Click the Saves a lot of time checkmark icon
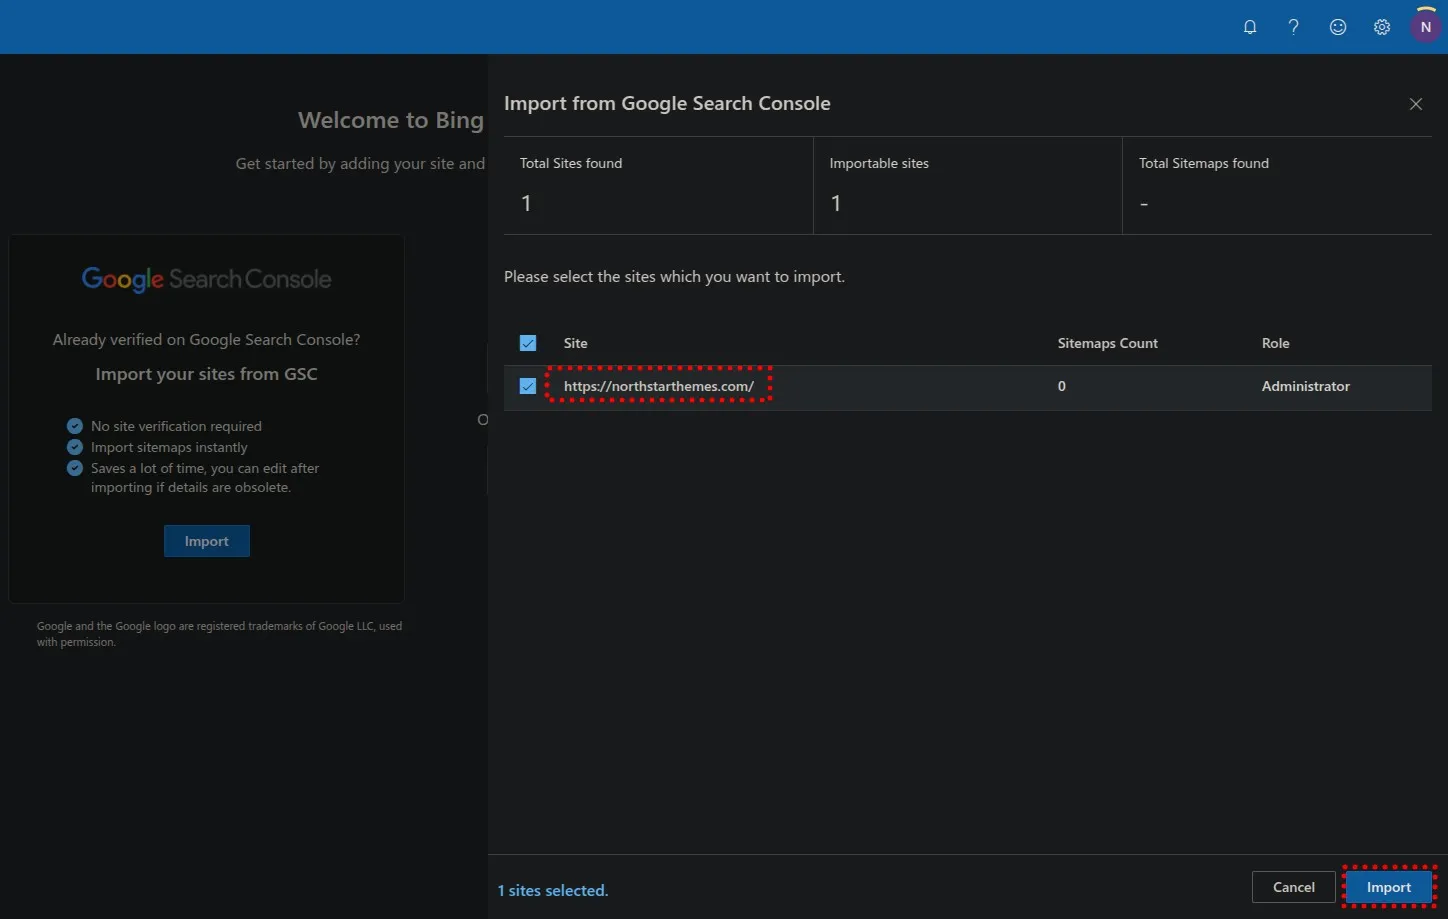 [75, 468]
